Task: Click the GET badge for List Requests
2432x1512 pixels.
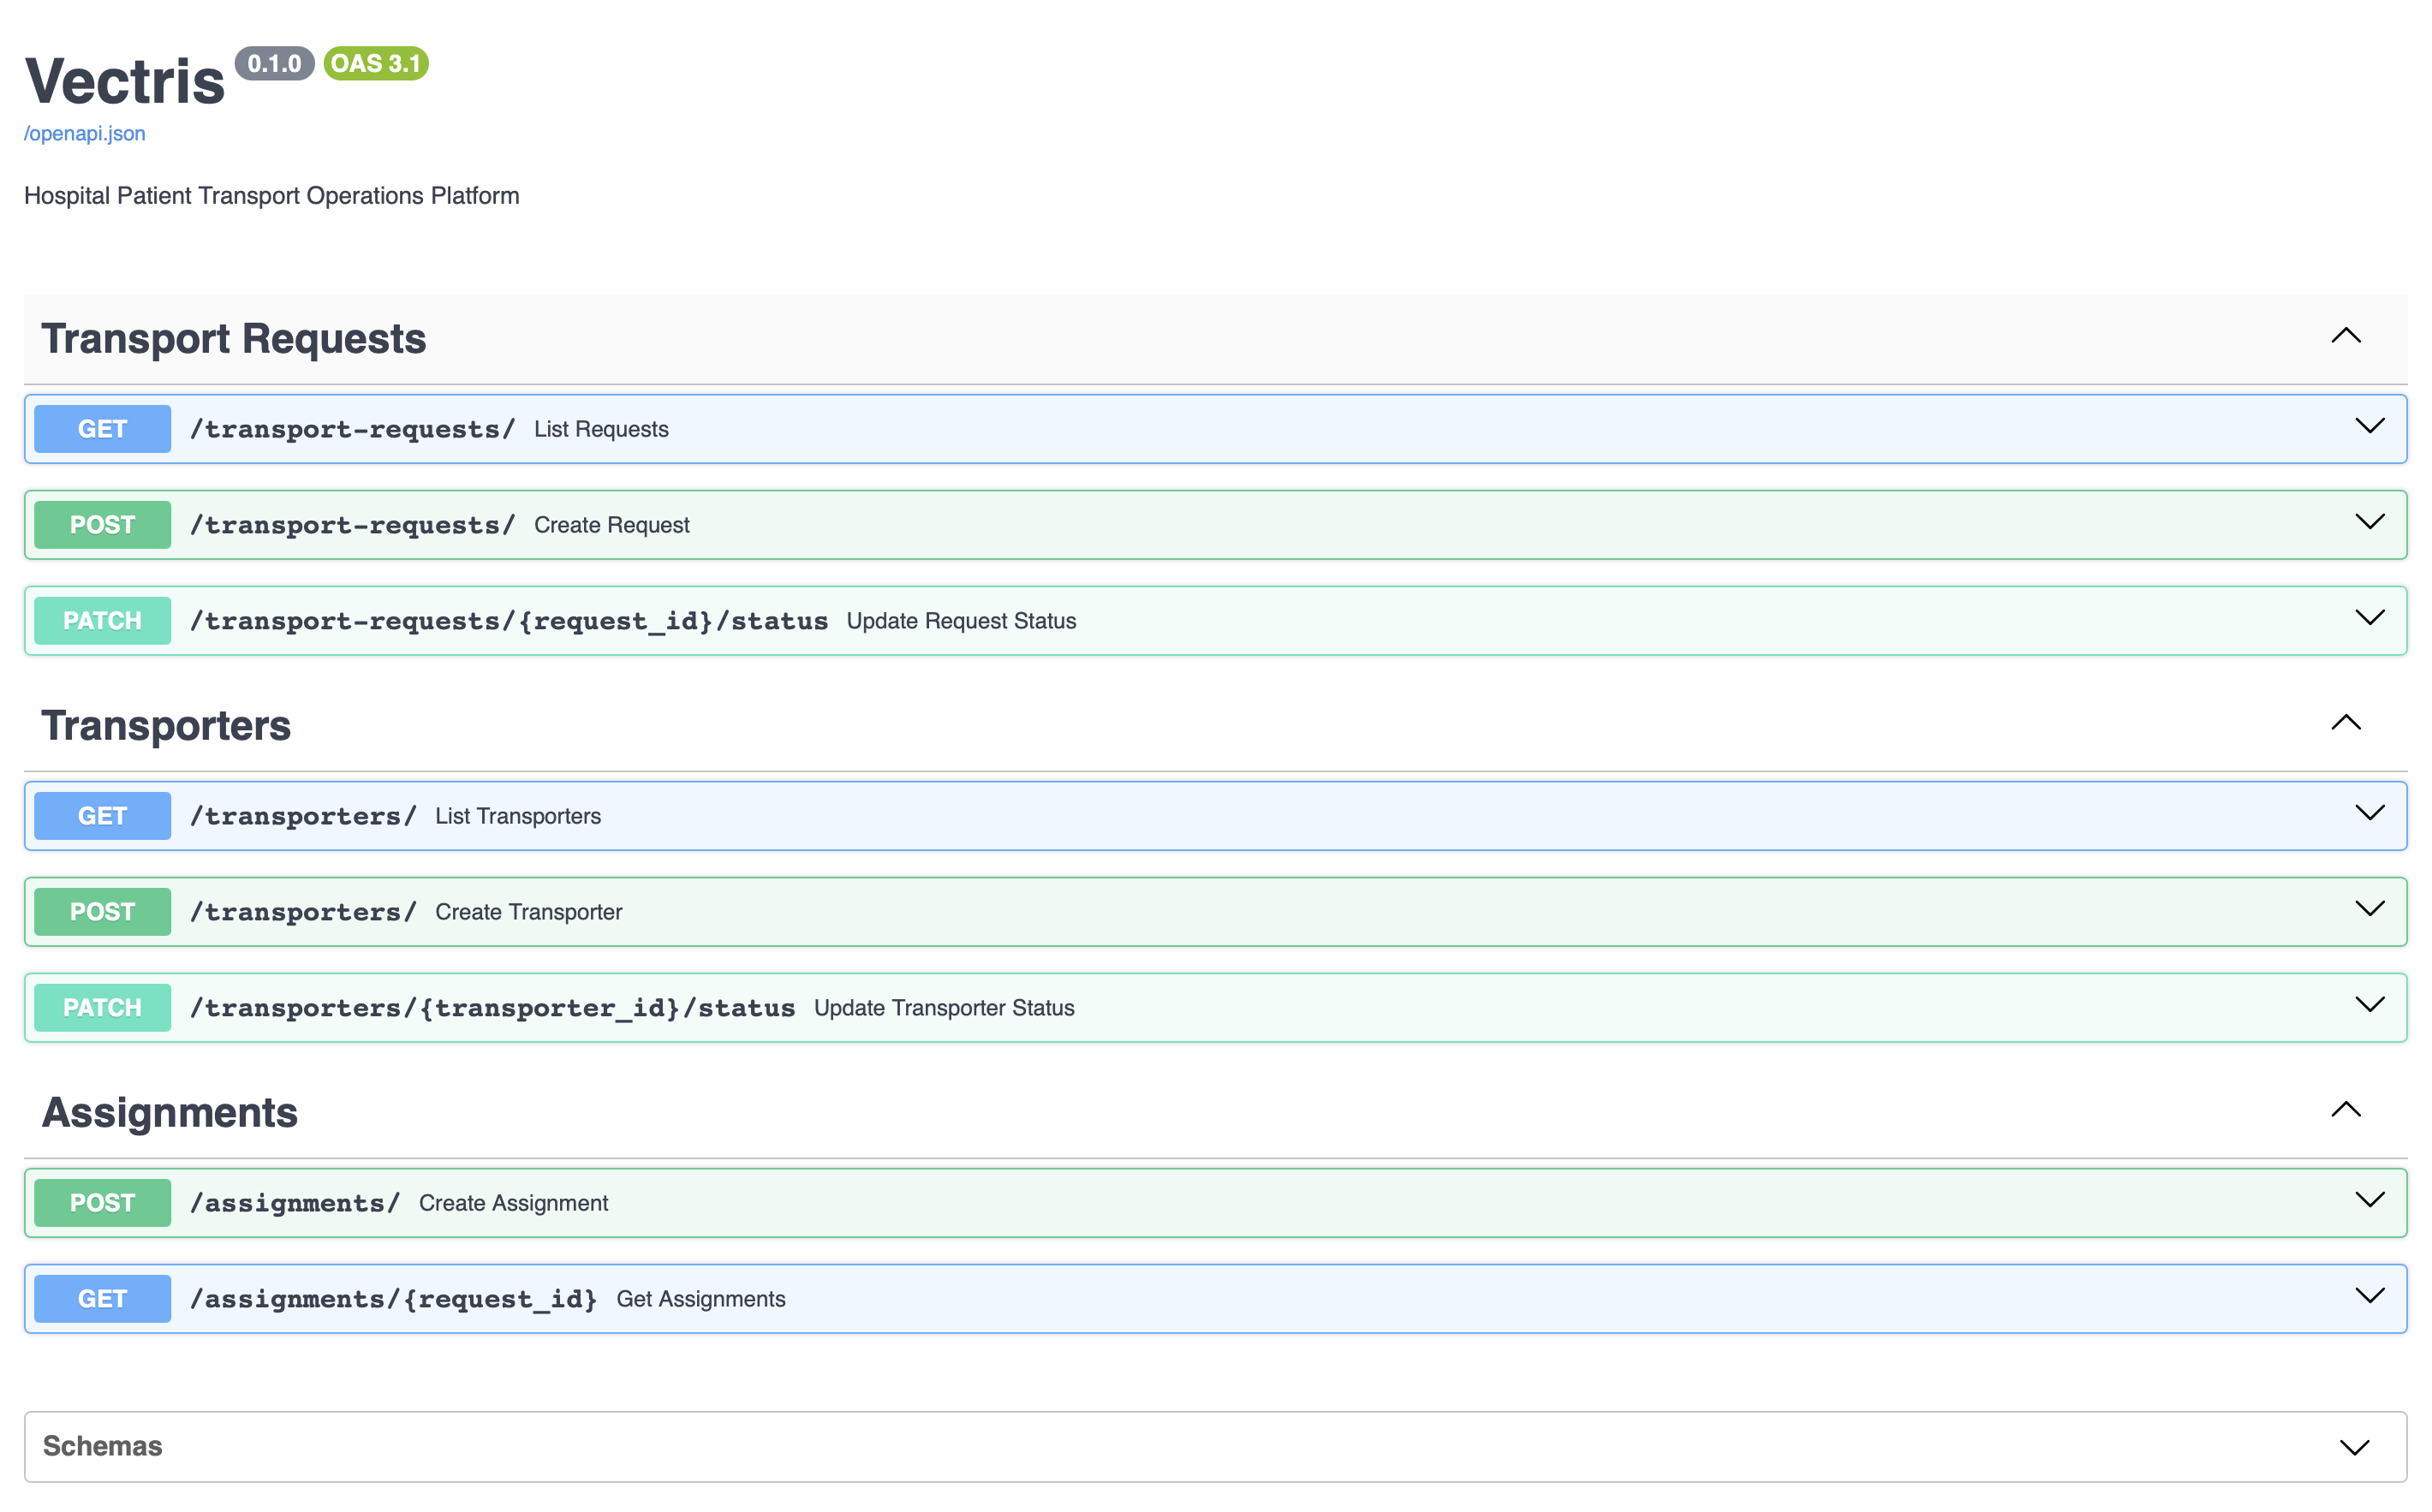Action: click(x=103, y=429)
